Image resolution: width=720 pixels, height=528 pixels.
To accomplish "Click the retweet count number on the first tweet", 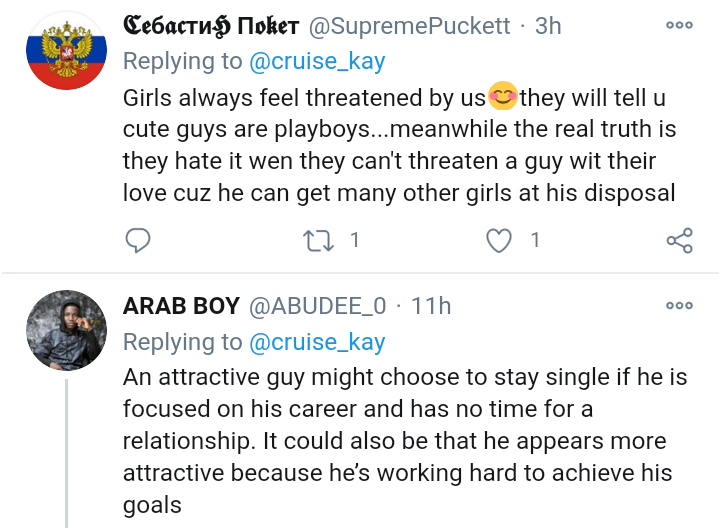I will coord(354,240).
